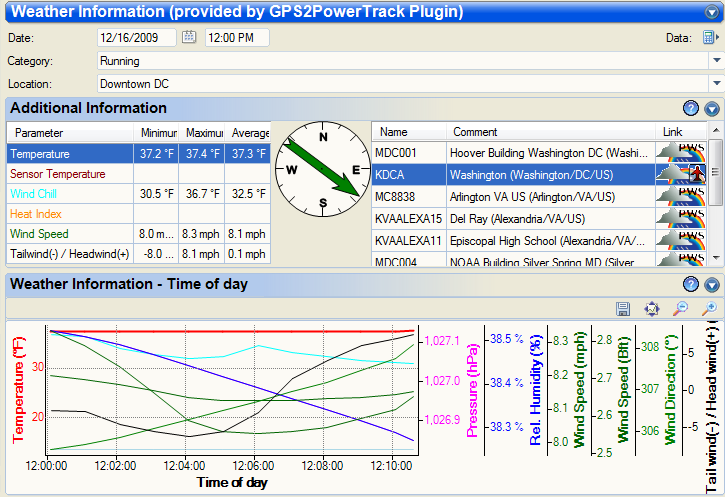Open the KVAALEXA15 station link icon
The image size is (725, 497).
coord(681,218)
